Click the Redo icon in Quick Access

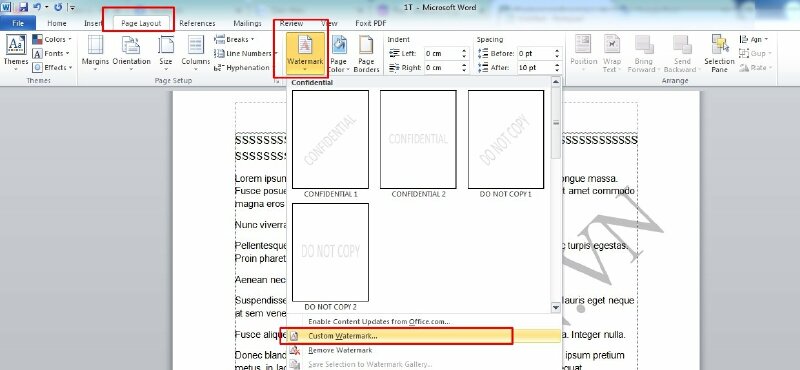58,7
